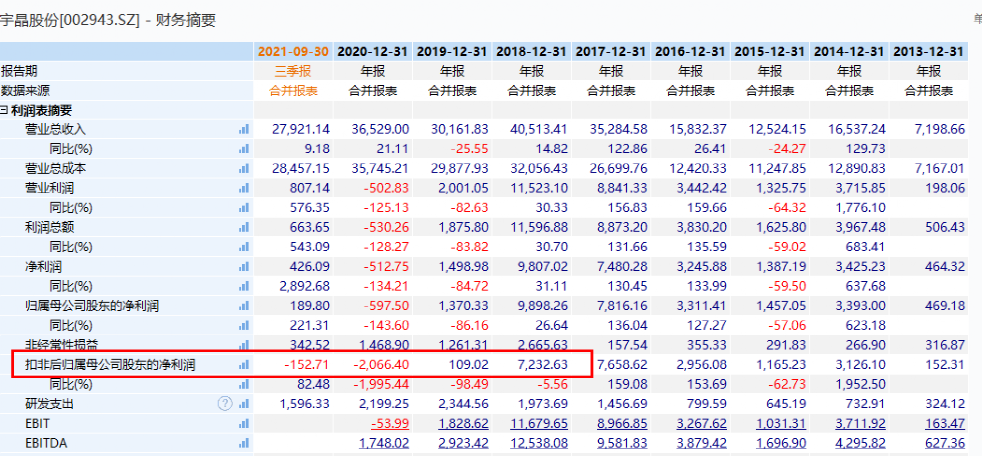
Task: Click the help question mark beside 研发支出
Action: 225,404
